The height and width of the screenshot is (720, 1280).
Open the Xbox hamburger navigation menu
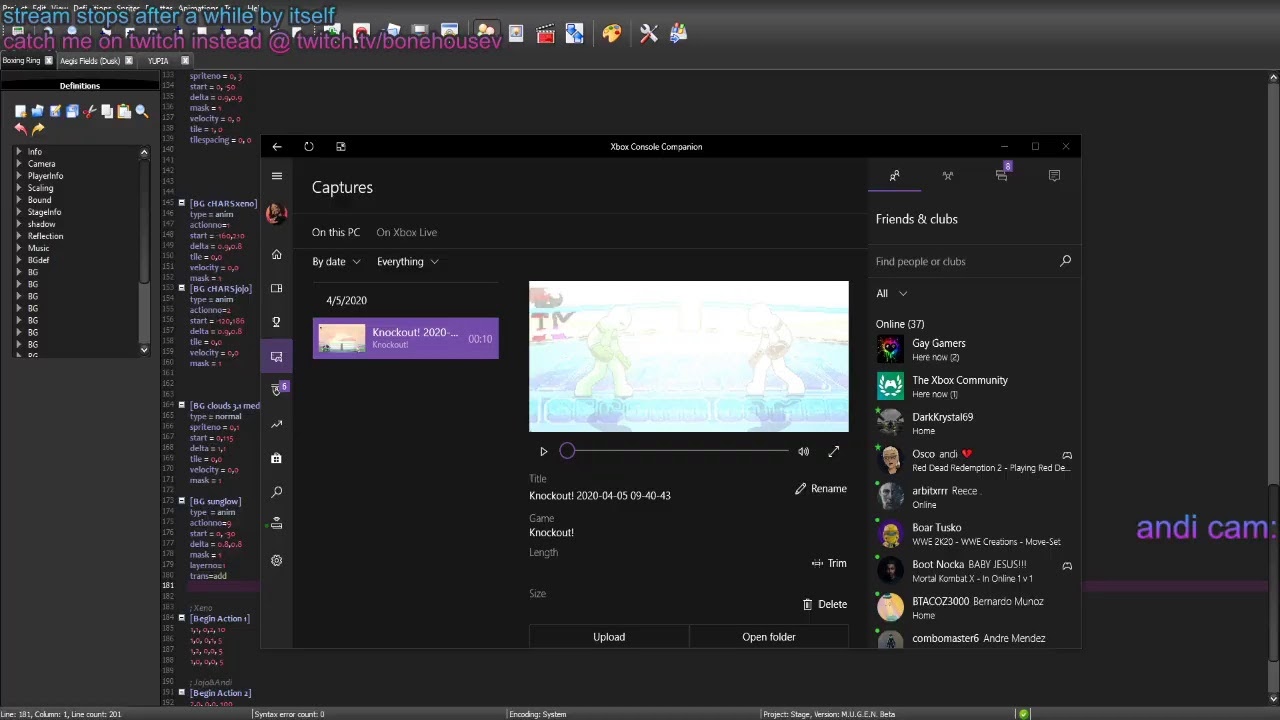[277, 176]
